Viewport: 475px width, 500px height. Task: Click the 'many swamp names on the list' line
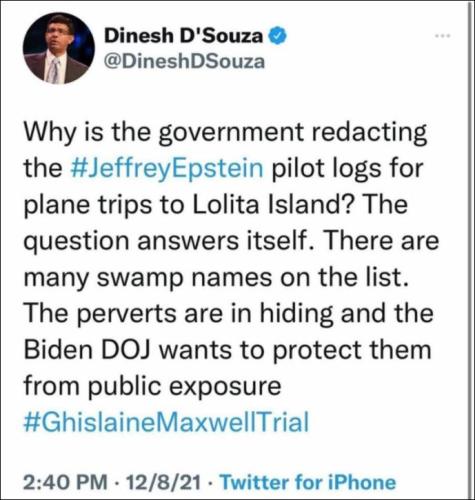216,278
